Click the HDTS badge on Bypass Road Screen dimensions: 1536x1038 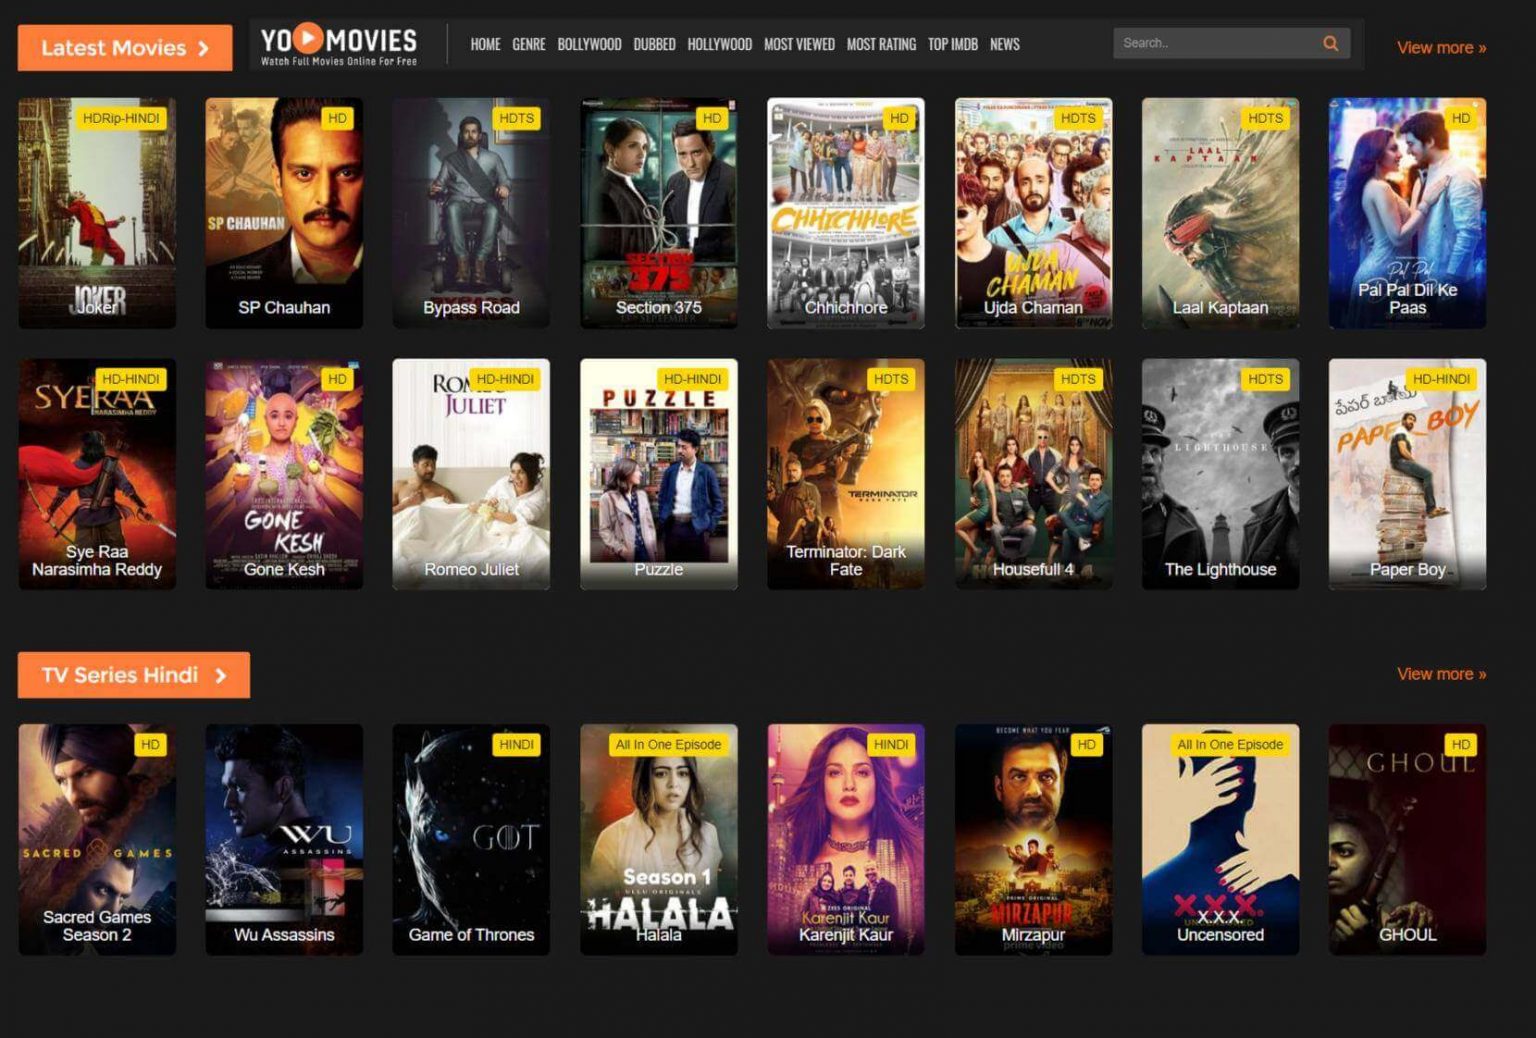pyautogui.click(x=516, y=118)
